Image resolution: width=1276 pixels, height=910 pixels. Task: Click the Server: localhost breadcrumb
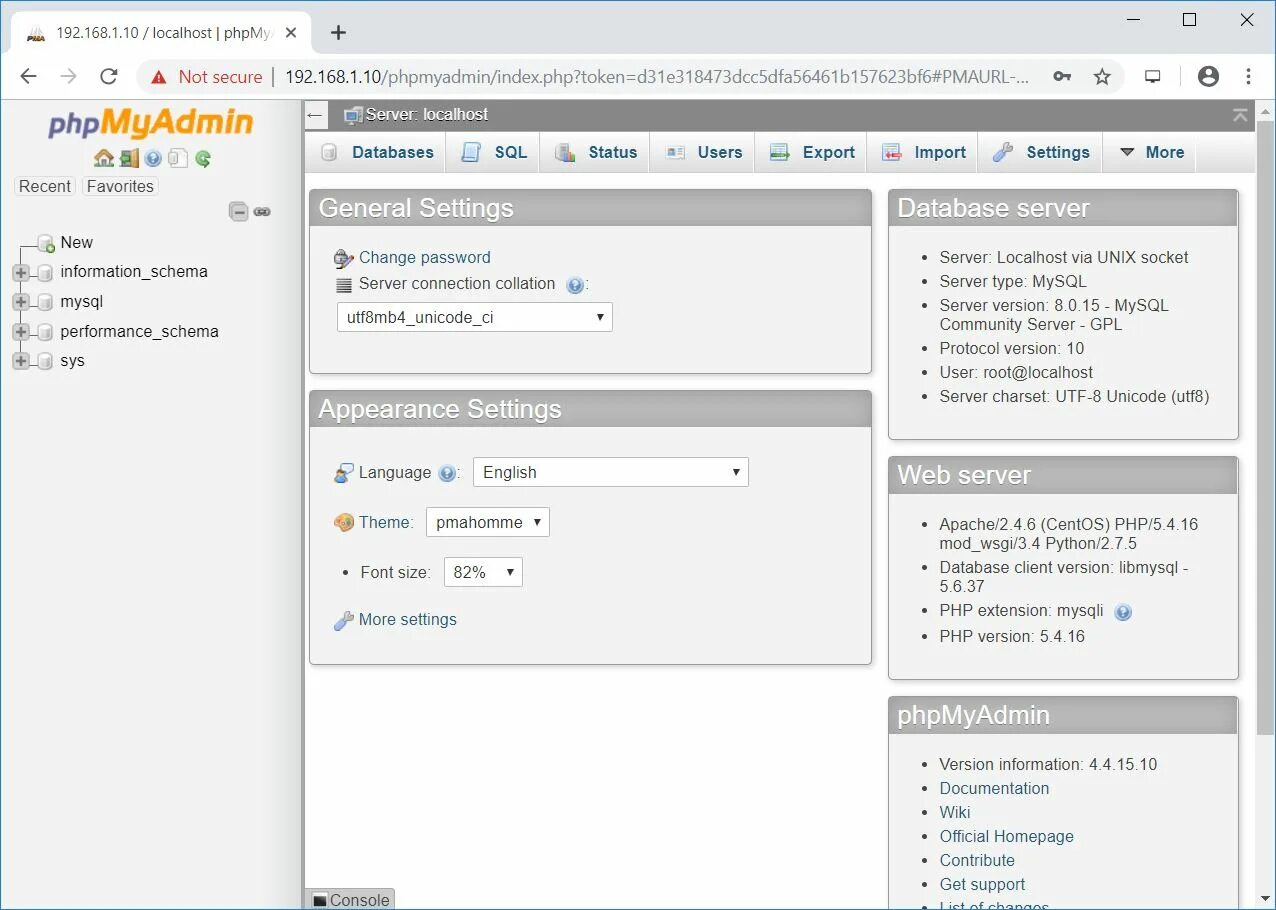427,114
